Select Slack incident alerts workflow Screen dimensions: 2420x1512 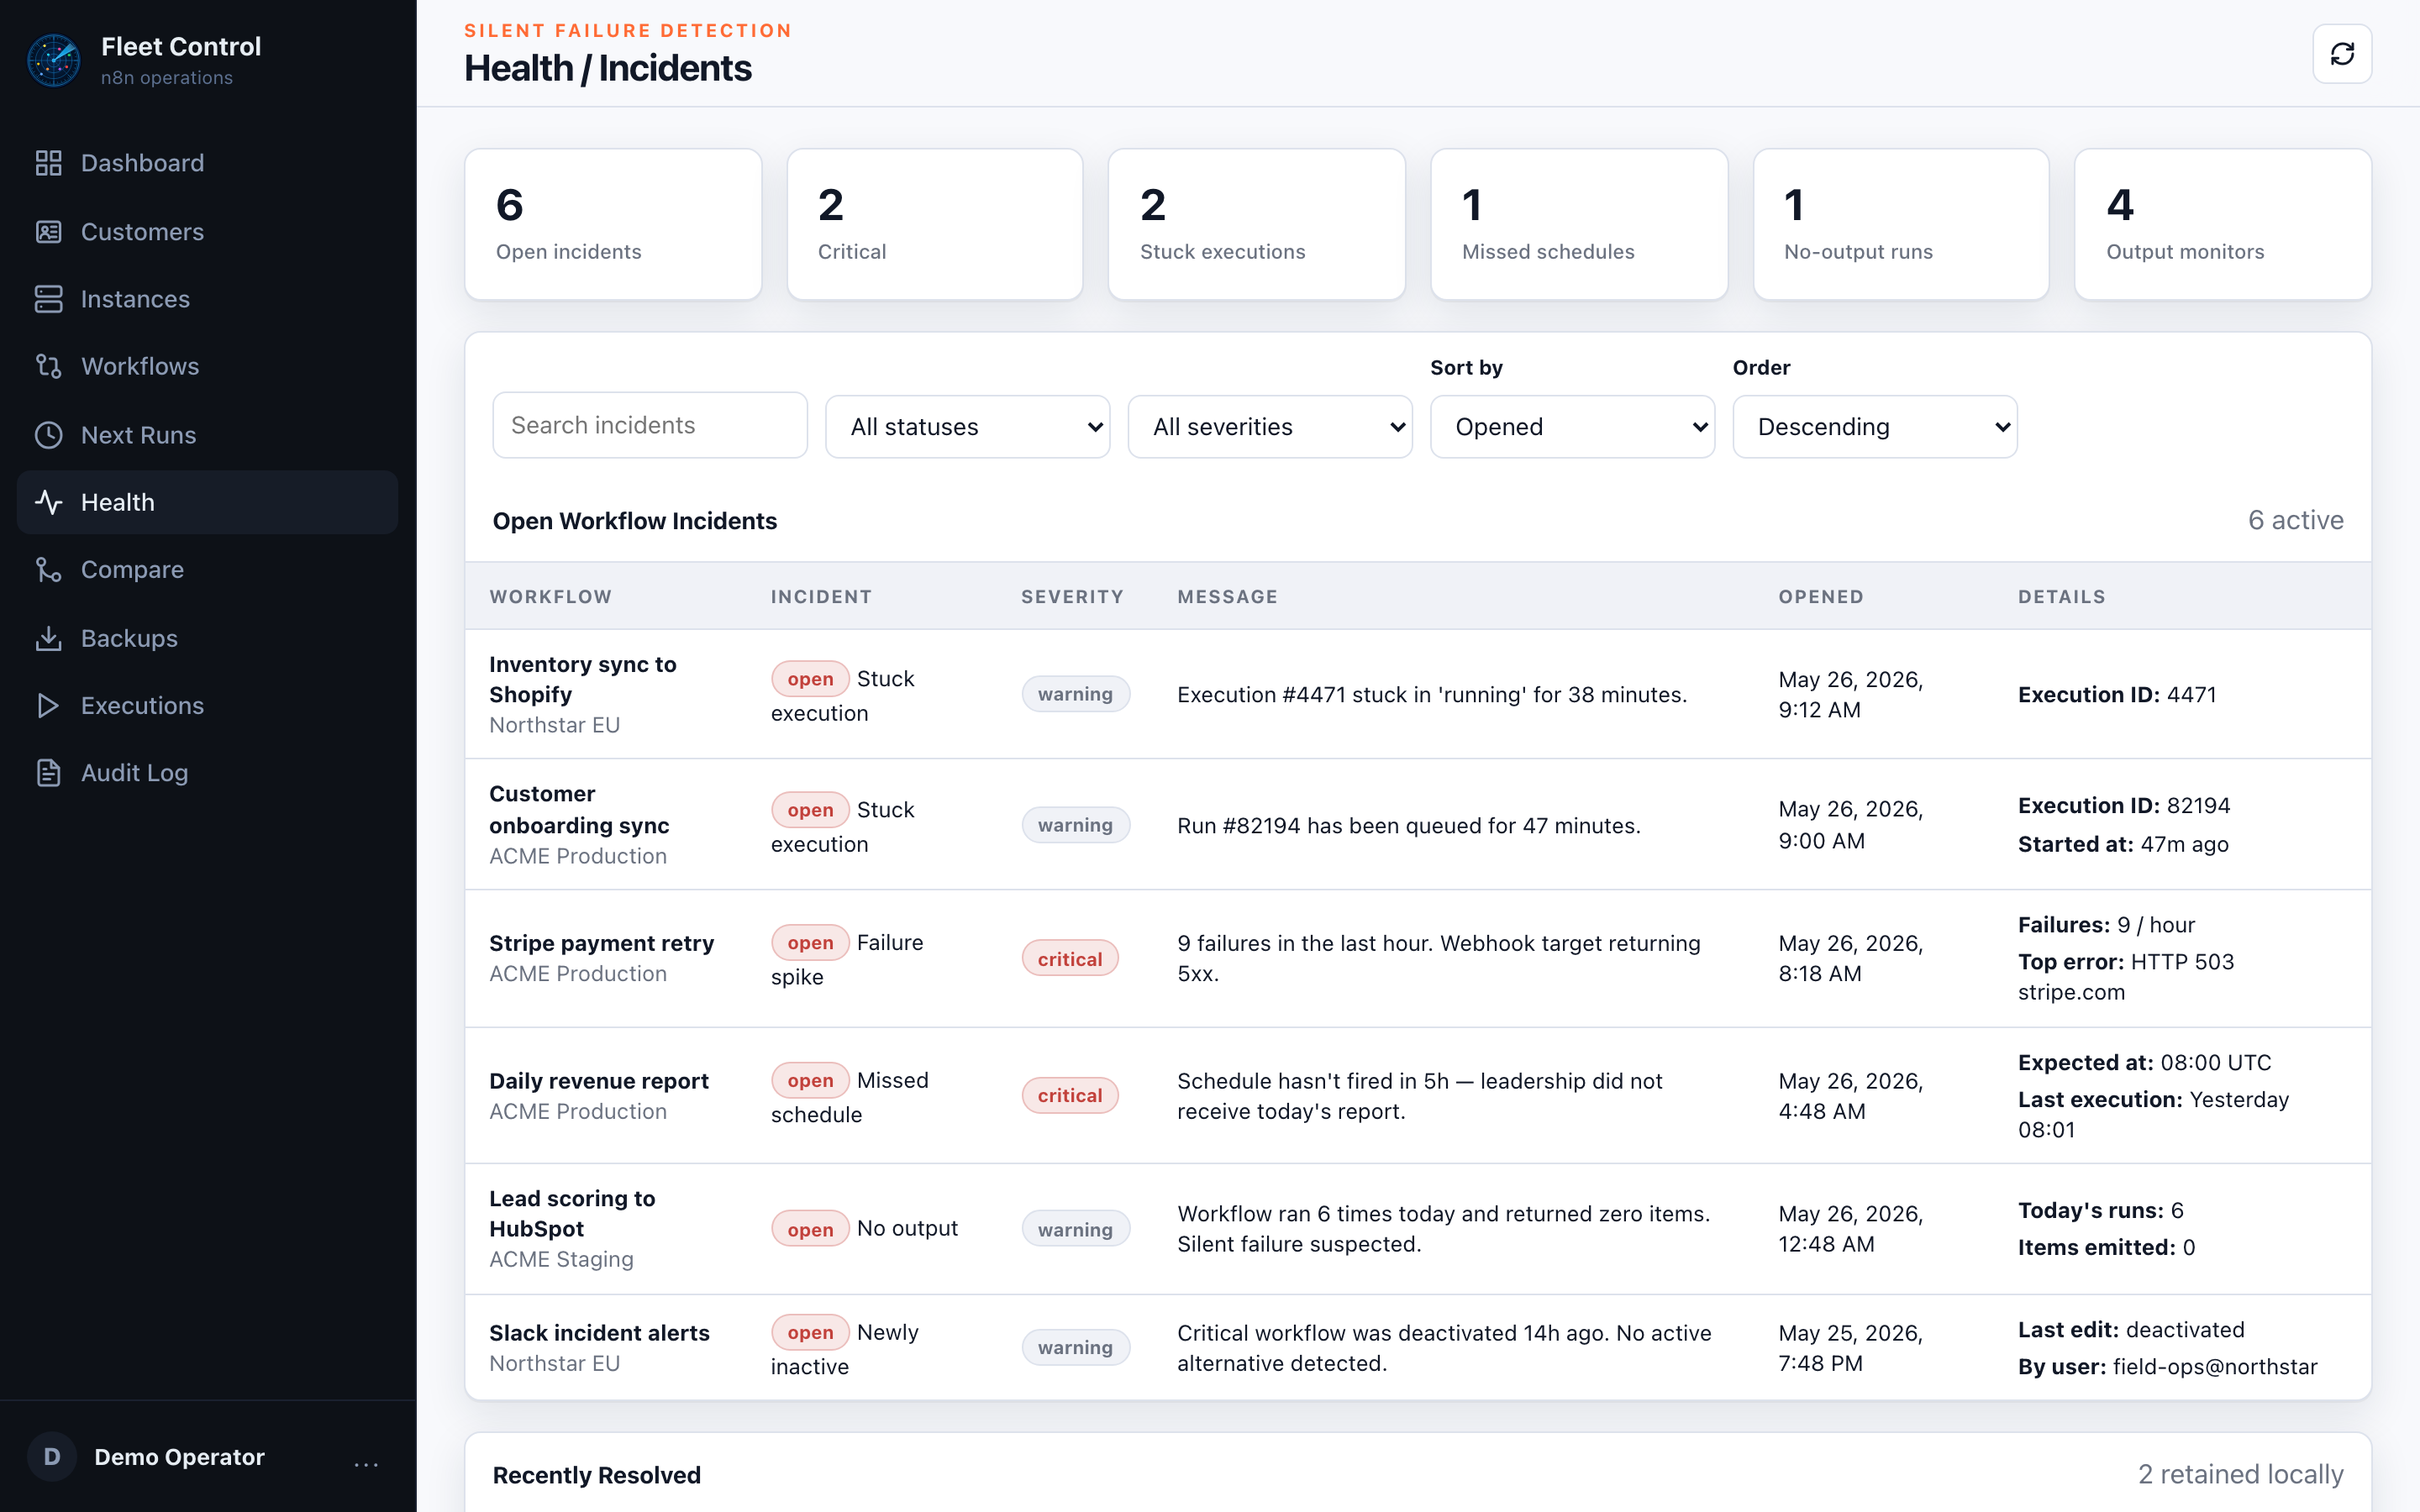[599, 1333]
